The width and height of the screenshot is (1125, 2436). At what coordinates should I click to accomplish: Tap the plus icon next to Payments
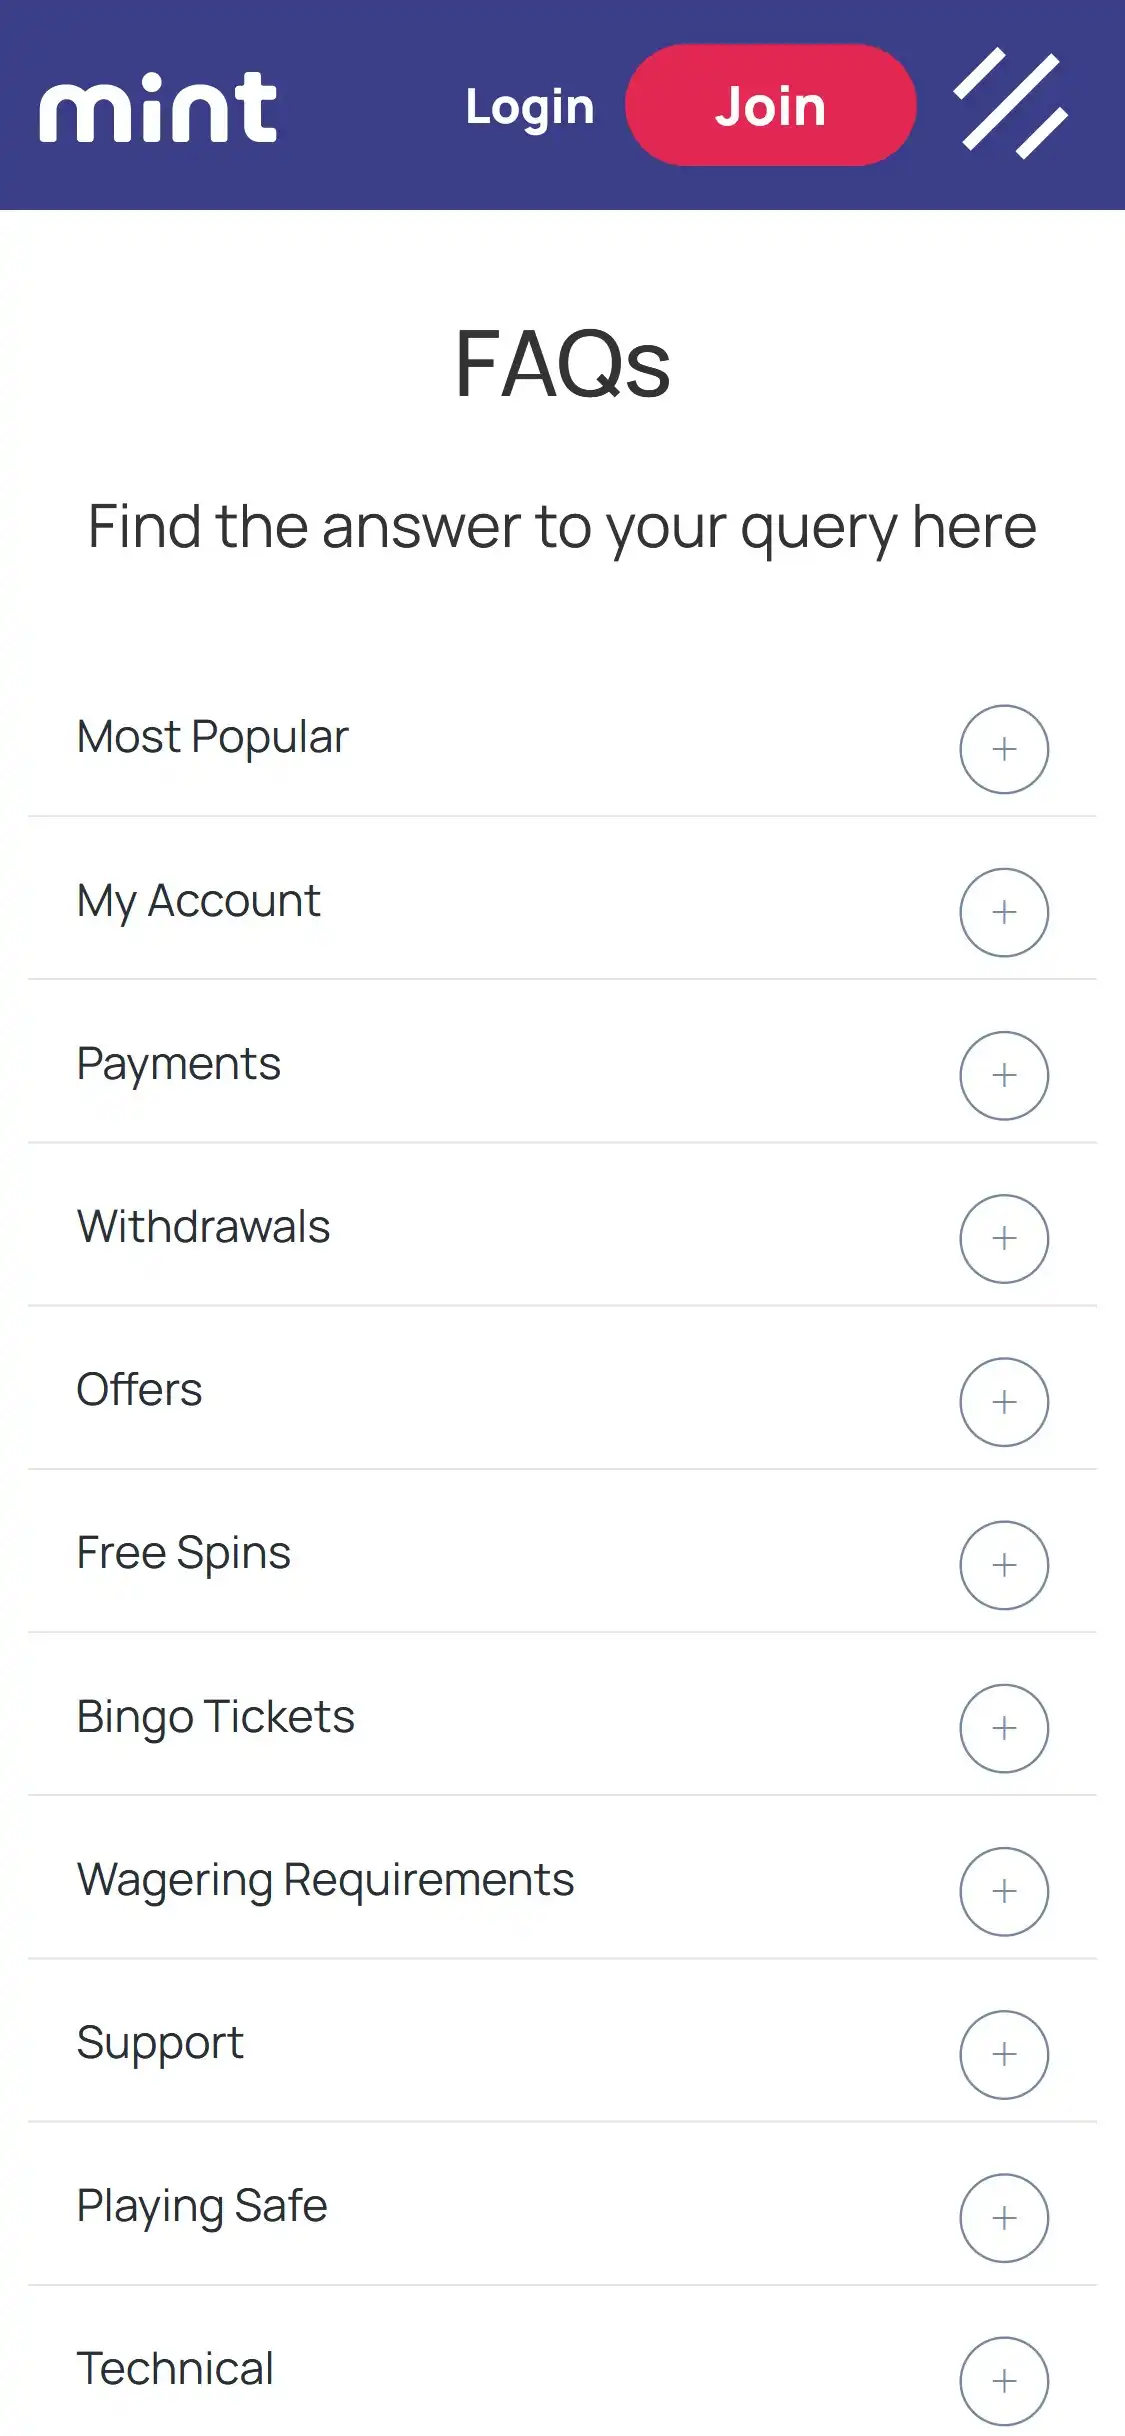(1004, 1075)
